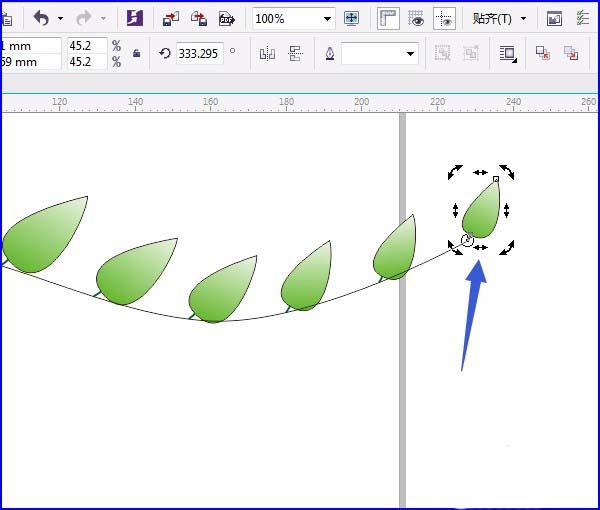600x510 pixels.
Task: Click the width mm field
Action: point(31,46)
